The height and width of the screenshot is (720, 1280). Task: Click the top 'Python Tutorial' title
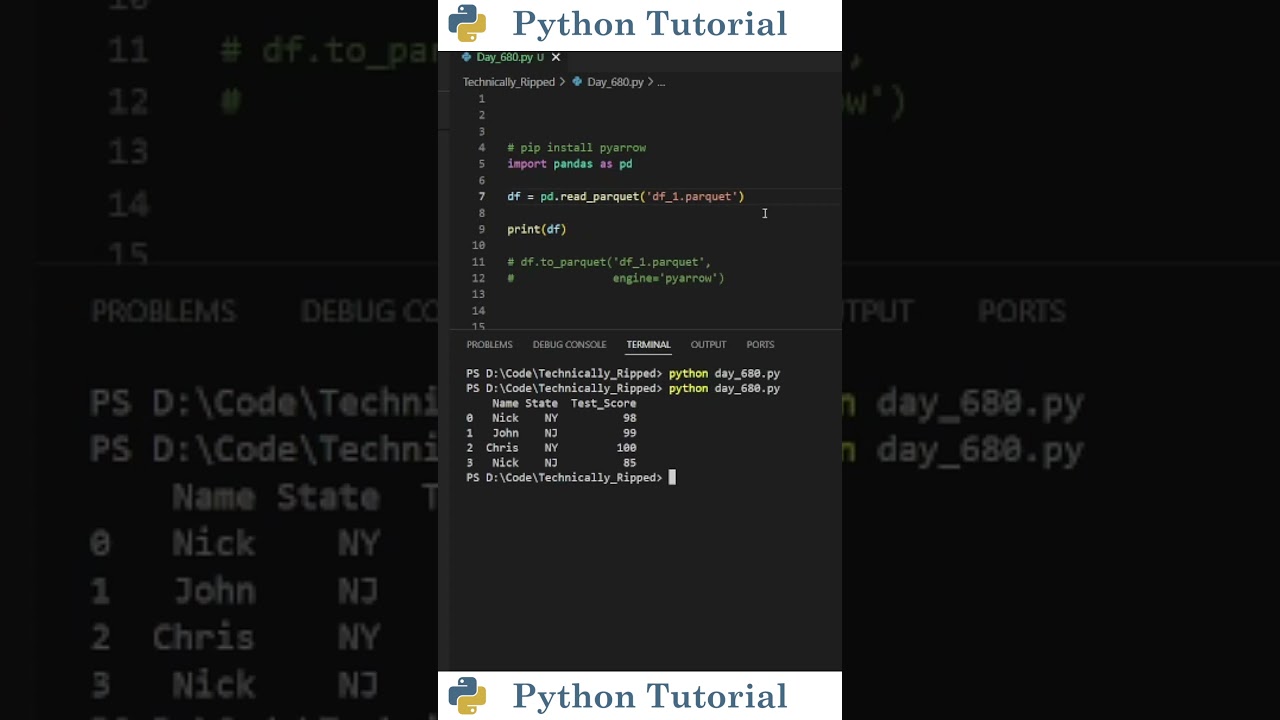pos(650,23)
